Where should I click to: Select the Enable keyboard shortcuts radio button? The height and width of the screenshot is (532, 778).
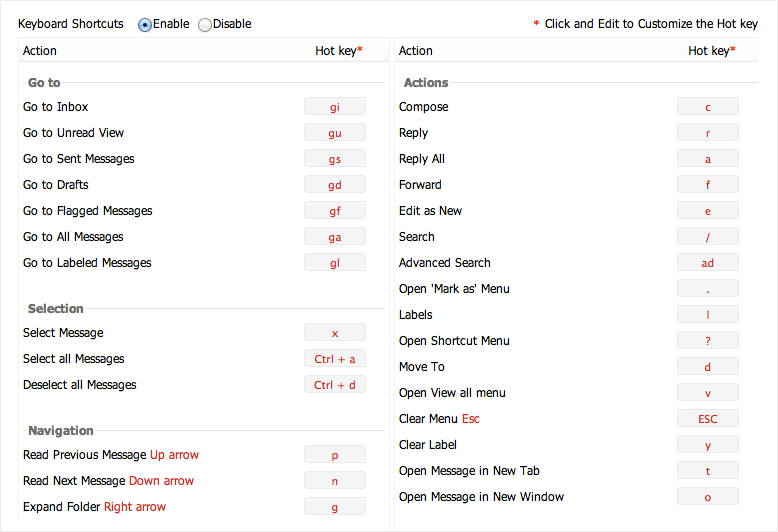145,25
